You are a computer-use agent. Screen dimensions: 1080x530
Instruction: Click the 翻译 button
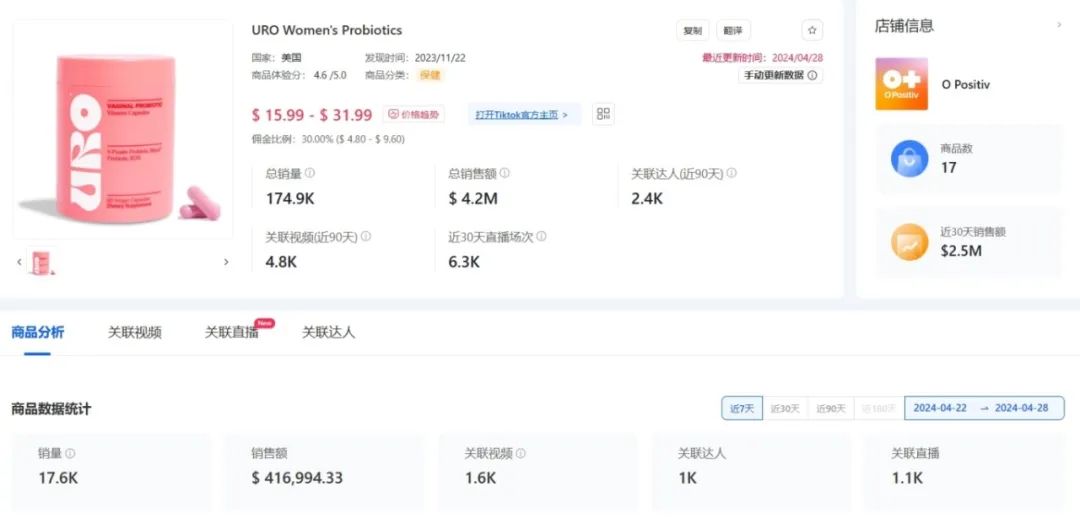[734, 30]
